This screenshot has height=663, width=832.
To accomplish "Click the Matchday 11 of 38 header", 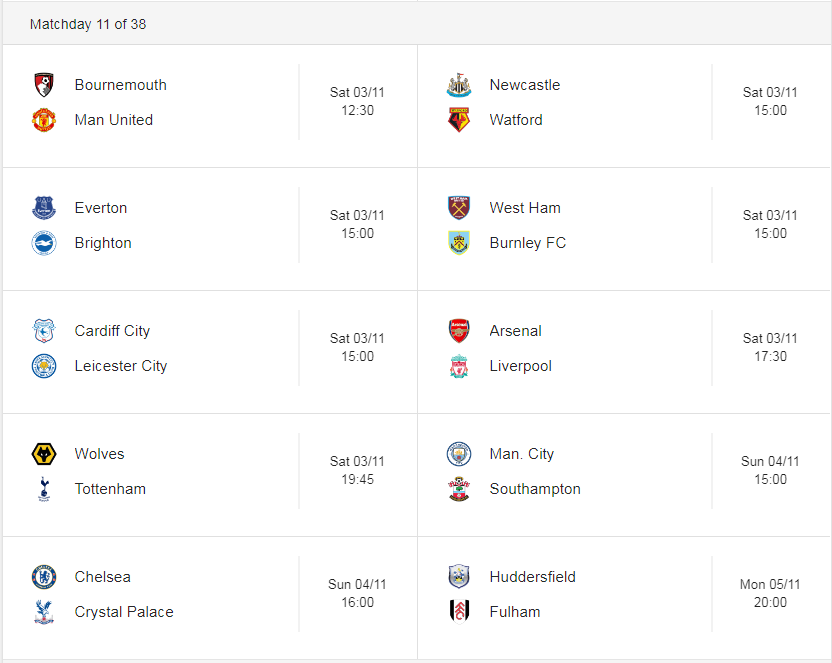I will tap(88, 24).
